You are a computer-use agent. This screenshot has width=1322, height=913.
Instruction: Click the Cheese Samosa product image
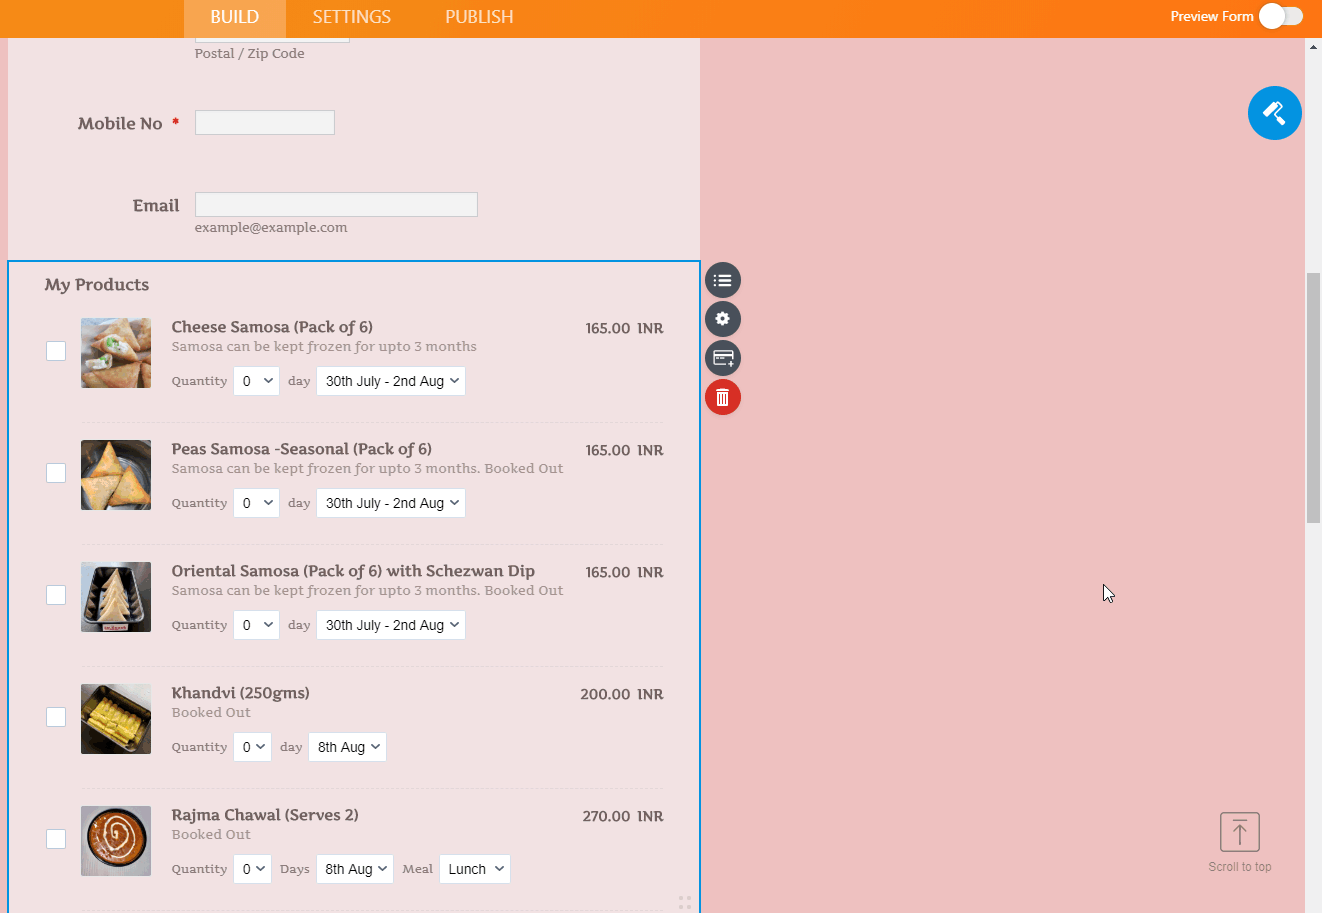[116, 353]
